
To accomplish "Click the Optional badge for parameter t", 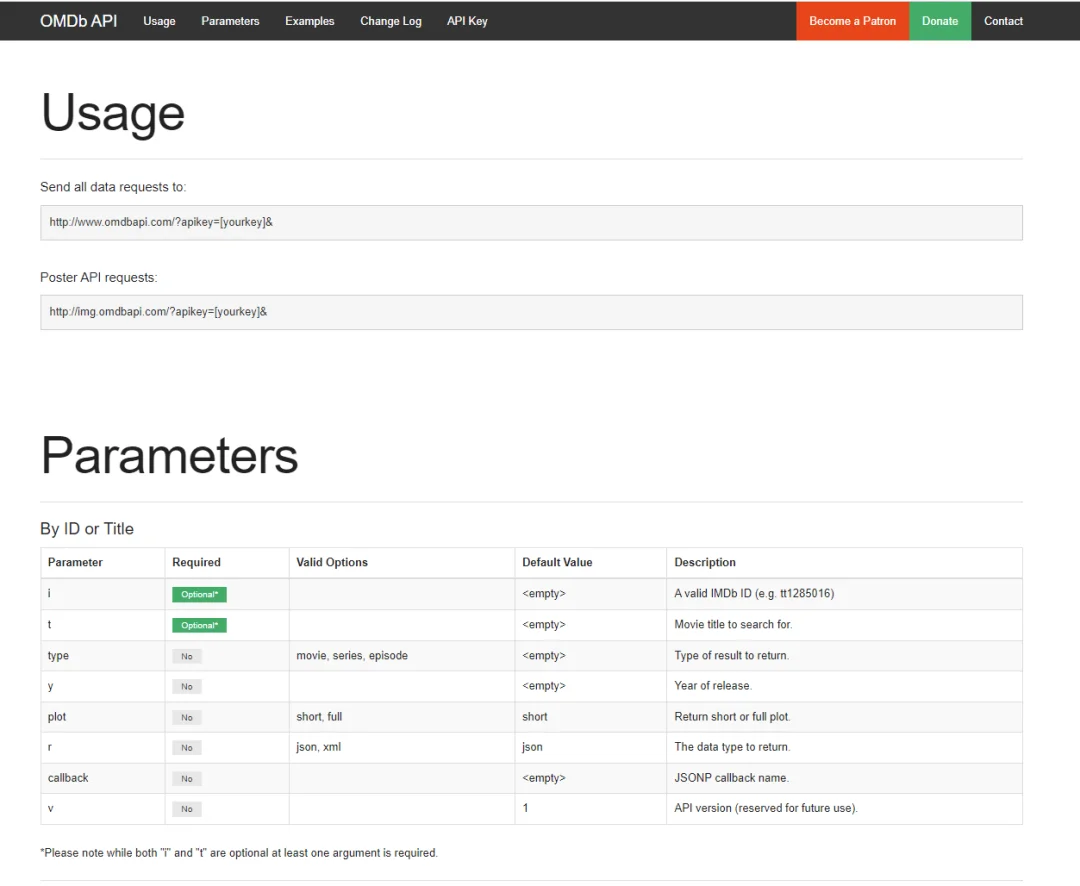I will click(199, 626).
